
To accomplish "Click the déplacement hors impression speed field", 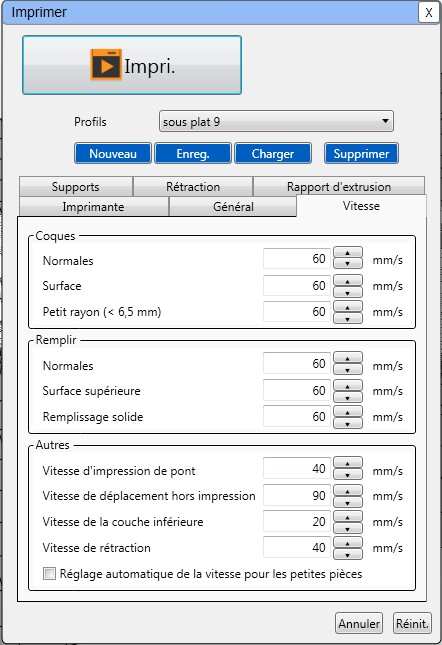I will [x=297, y=495].
